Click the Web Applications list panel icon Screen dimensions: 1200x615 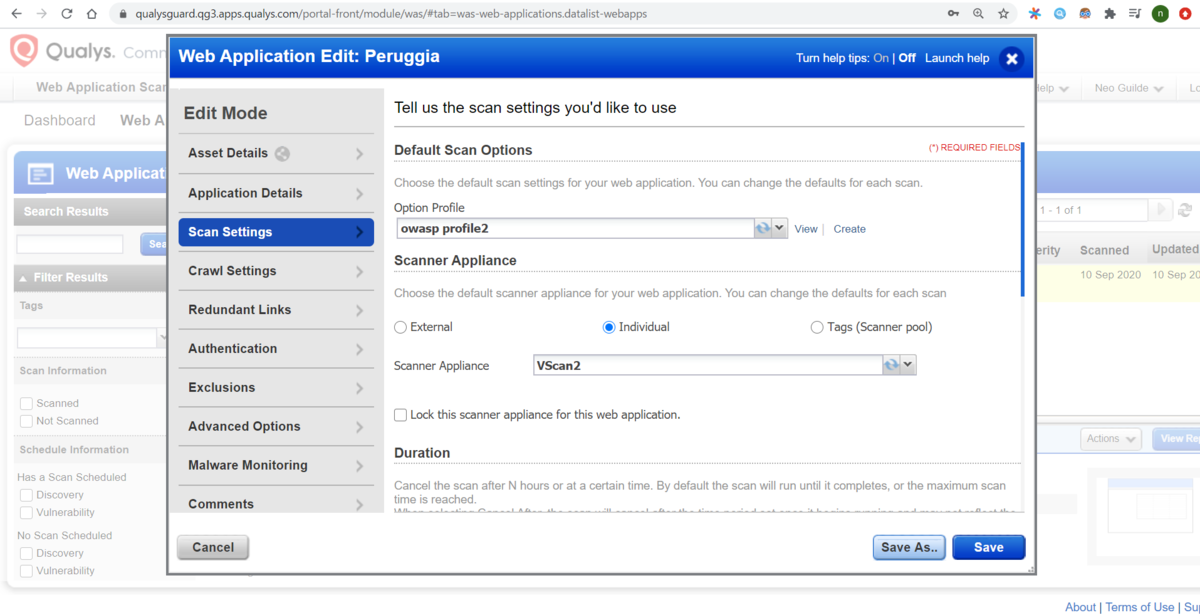[x=41, y=174]
